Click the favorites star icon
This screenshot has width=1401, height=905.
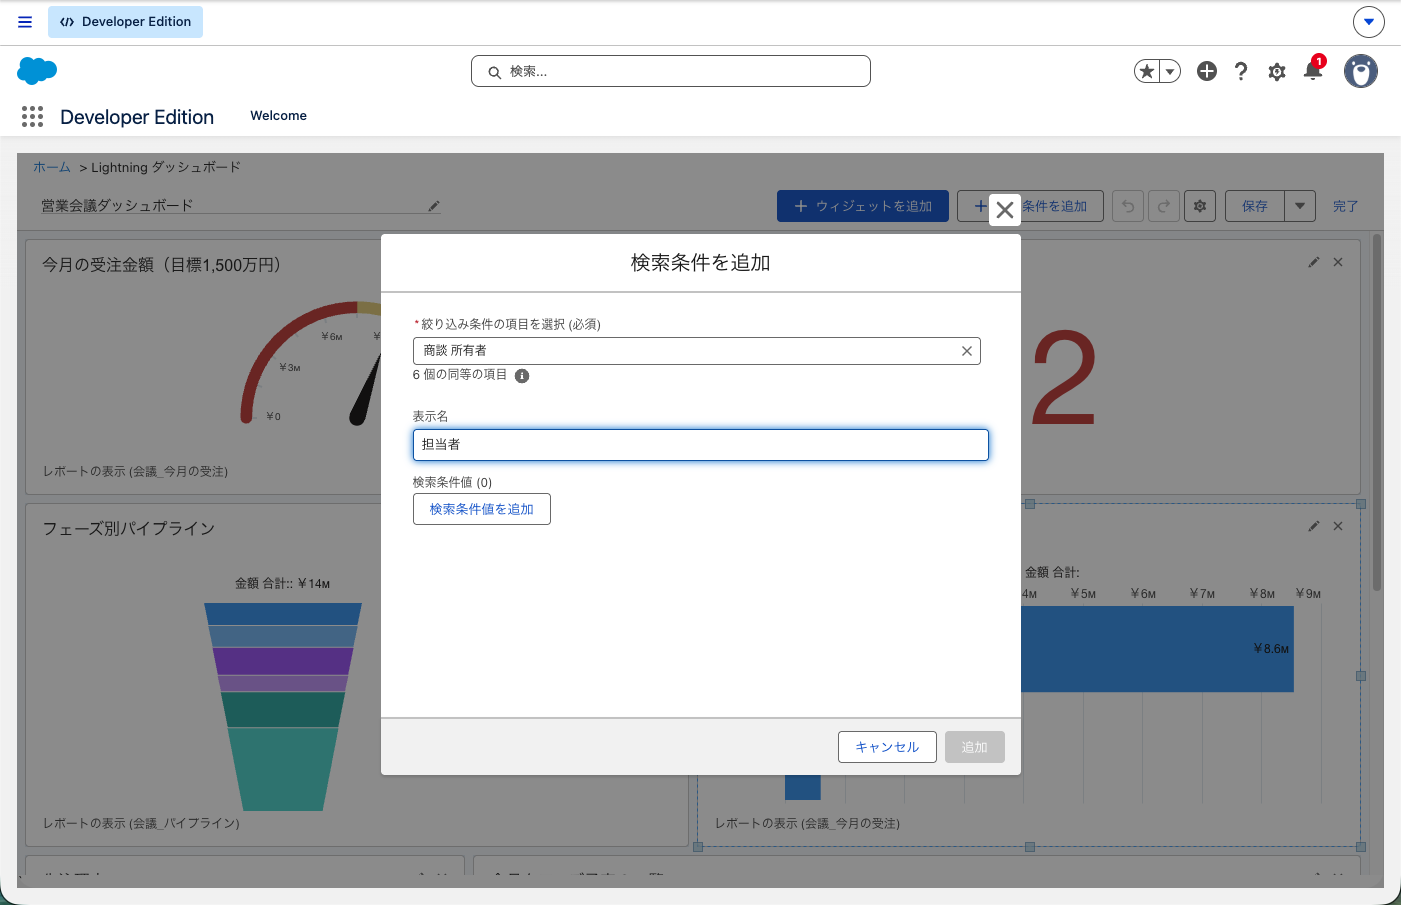pos(1147,71)
